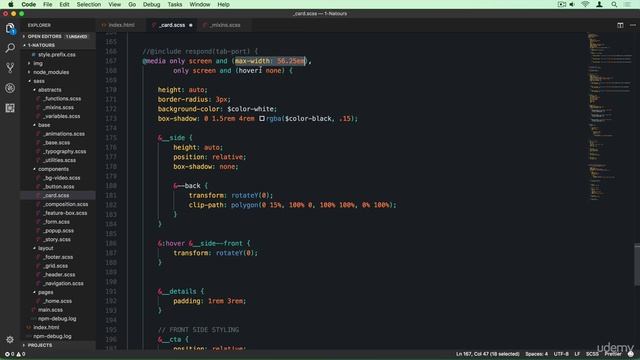Open the editor more actions ellipsis

(633, 25)
